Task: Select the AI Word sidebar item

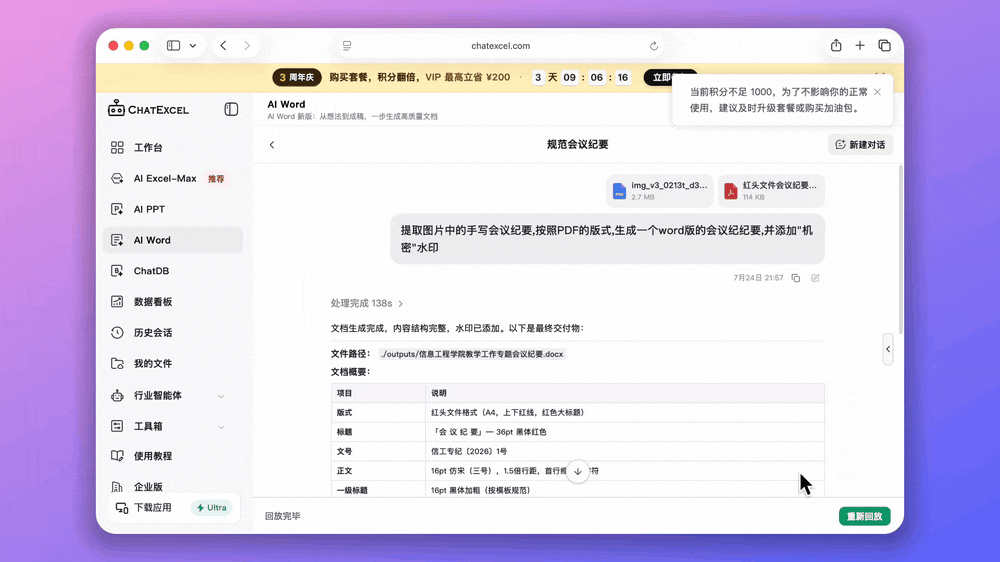Action: (x=172, y=240)
